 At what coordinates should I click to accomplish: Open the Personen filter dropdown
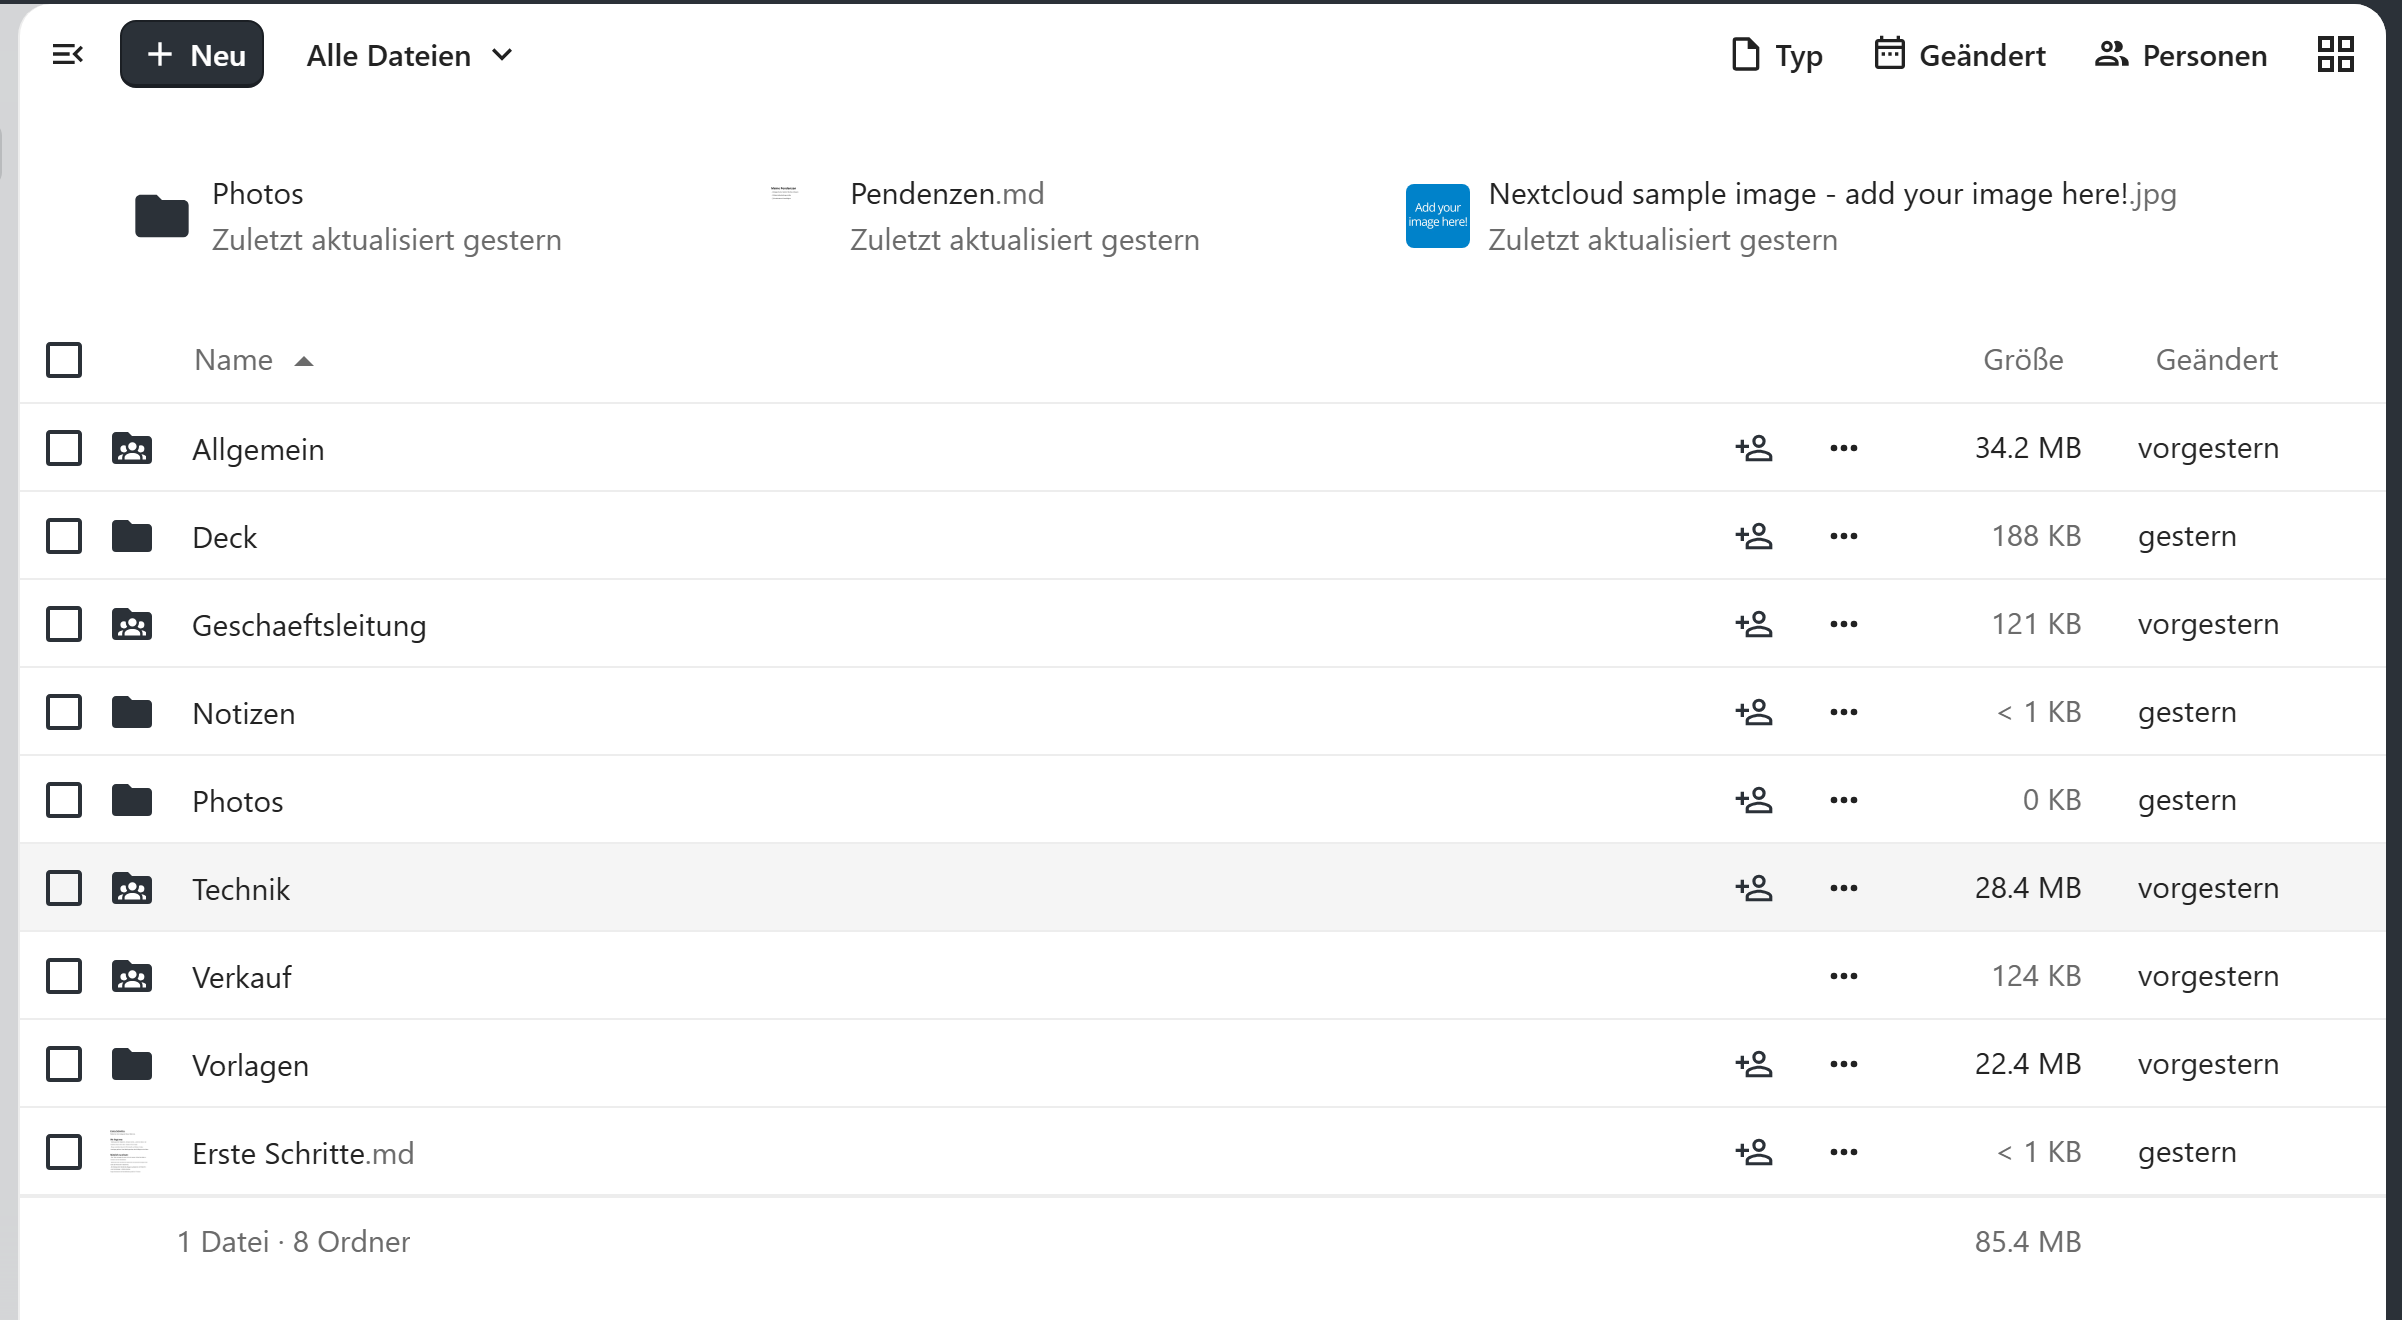click(2181, 55)
